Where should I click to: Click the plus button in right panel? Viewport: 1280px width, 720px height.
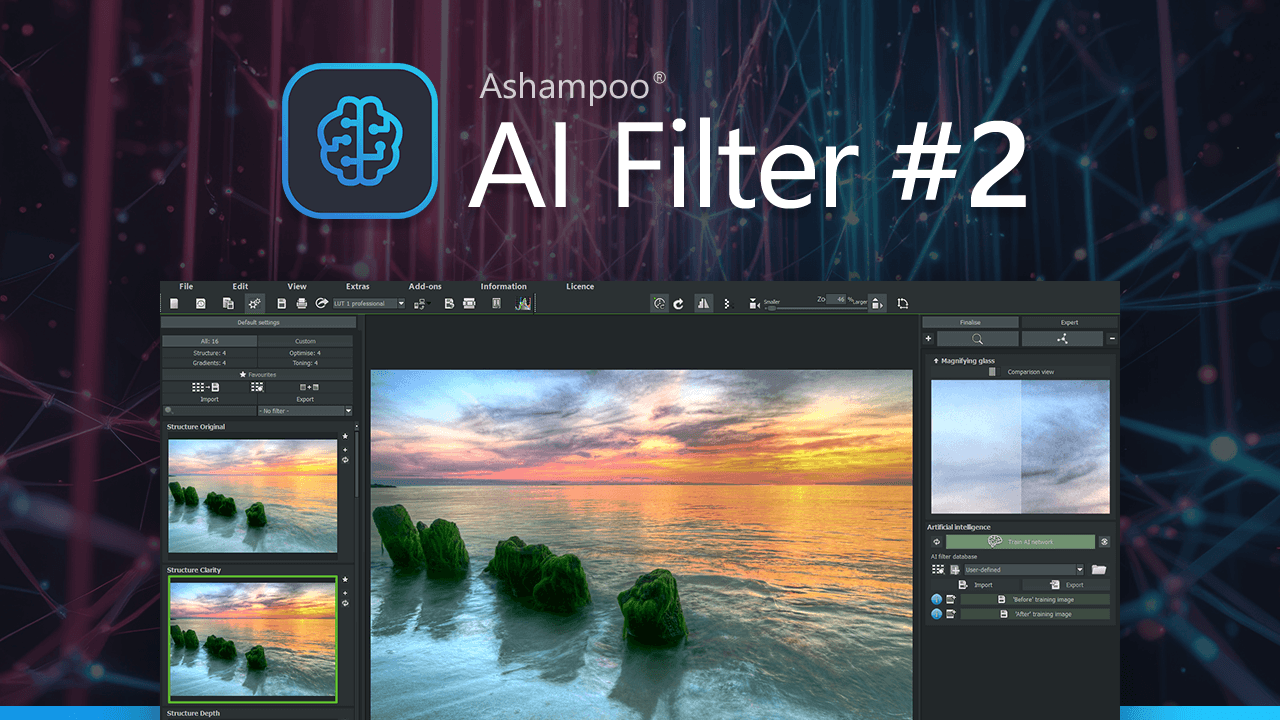click(928, 339)
